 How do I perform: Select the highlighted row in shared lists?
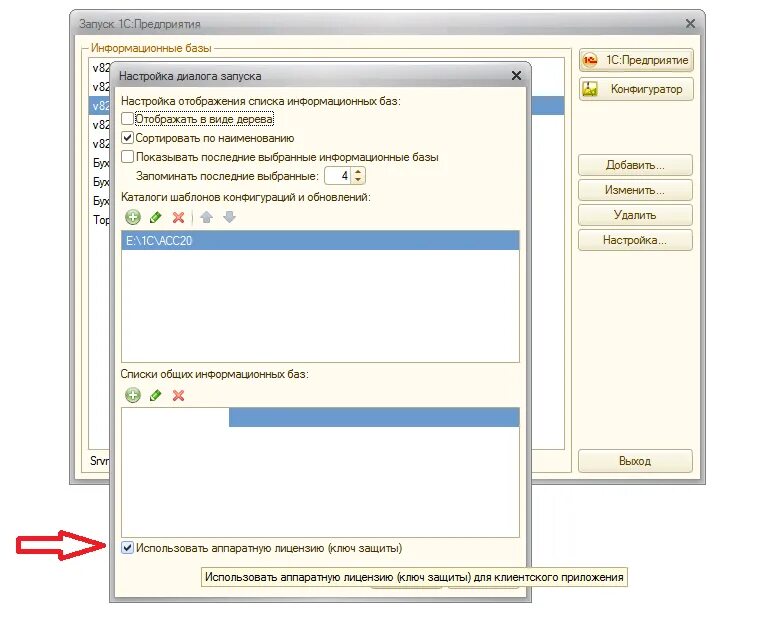[374, 417]
